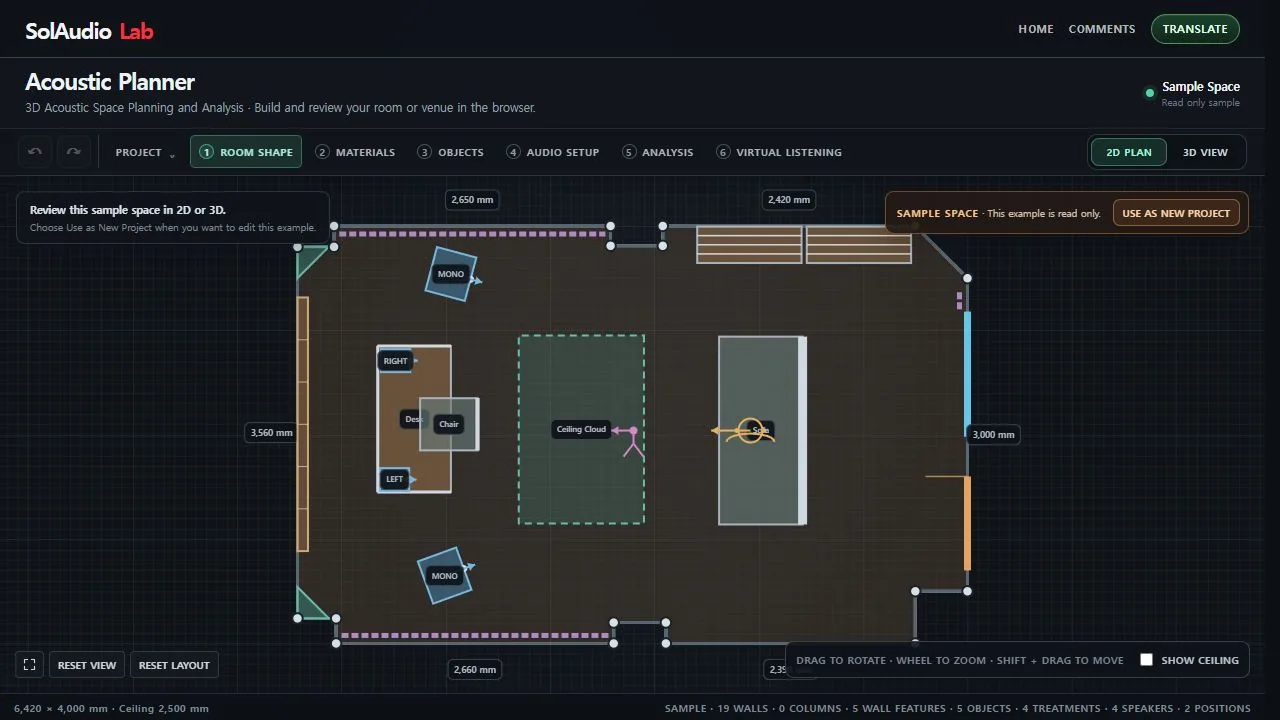Image resolution: width=1280 pixels, height=720 pixels.
Task: Click the redo arrow icon
Action: point(74,152)
